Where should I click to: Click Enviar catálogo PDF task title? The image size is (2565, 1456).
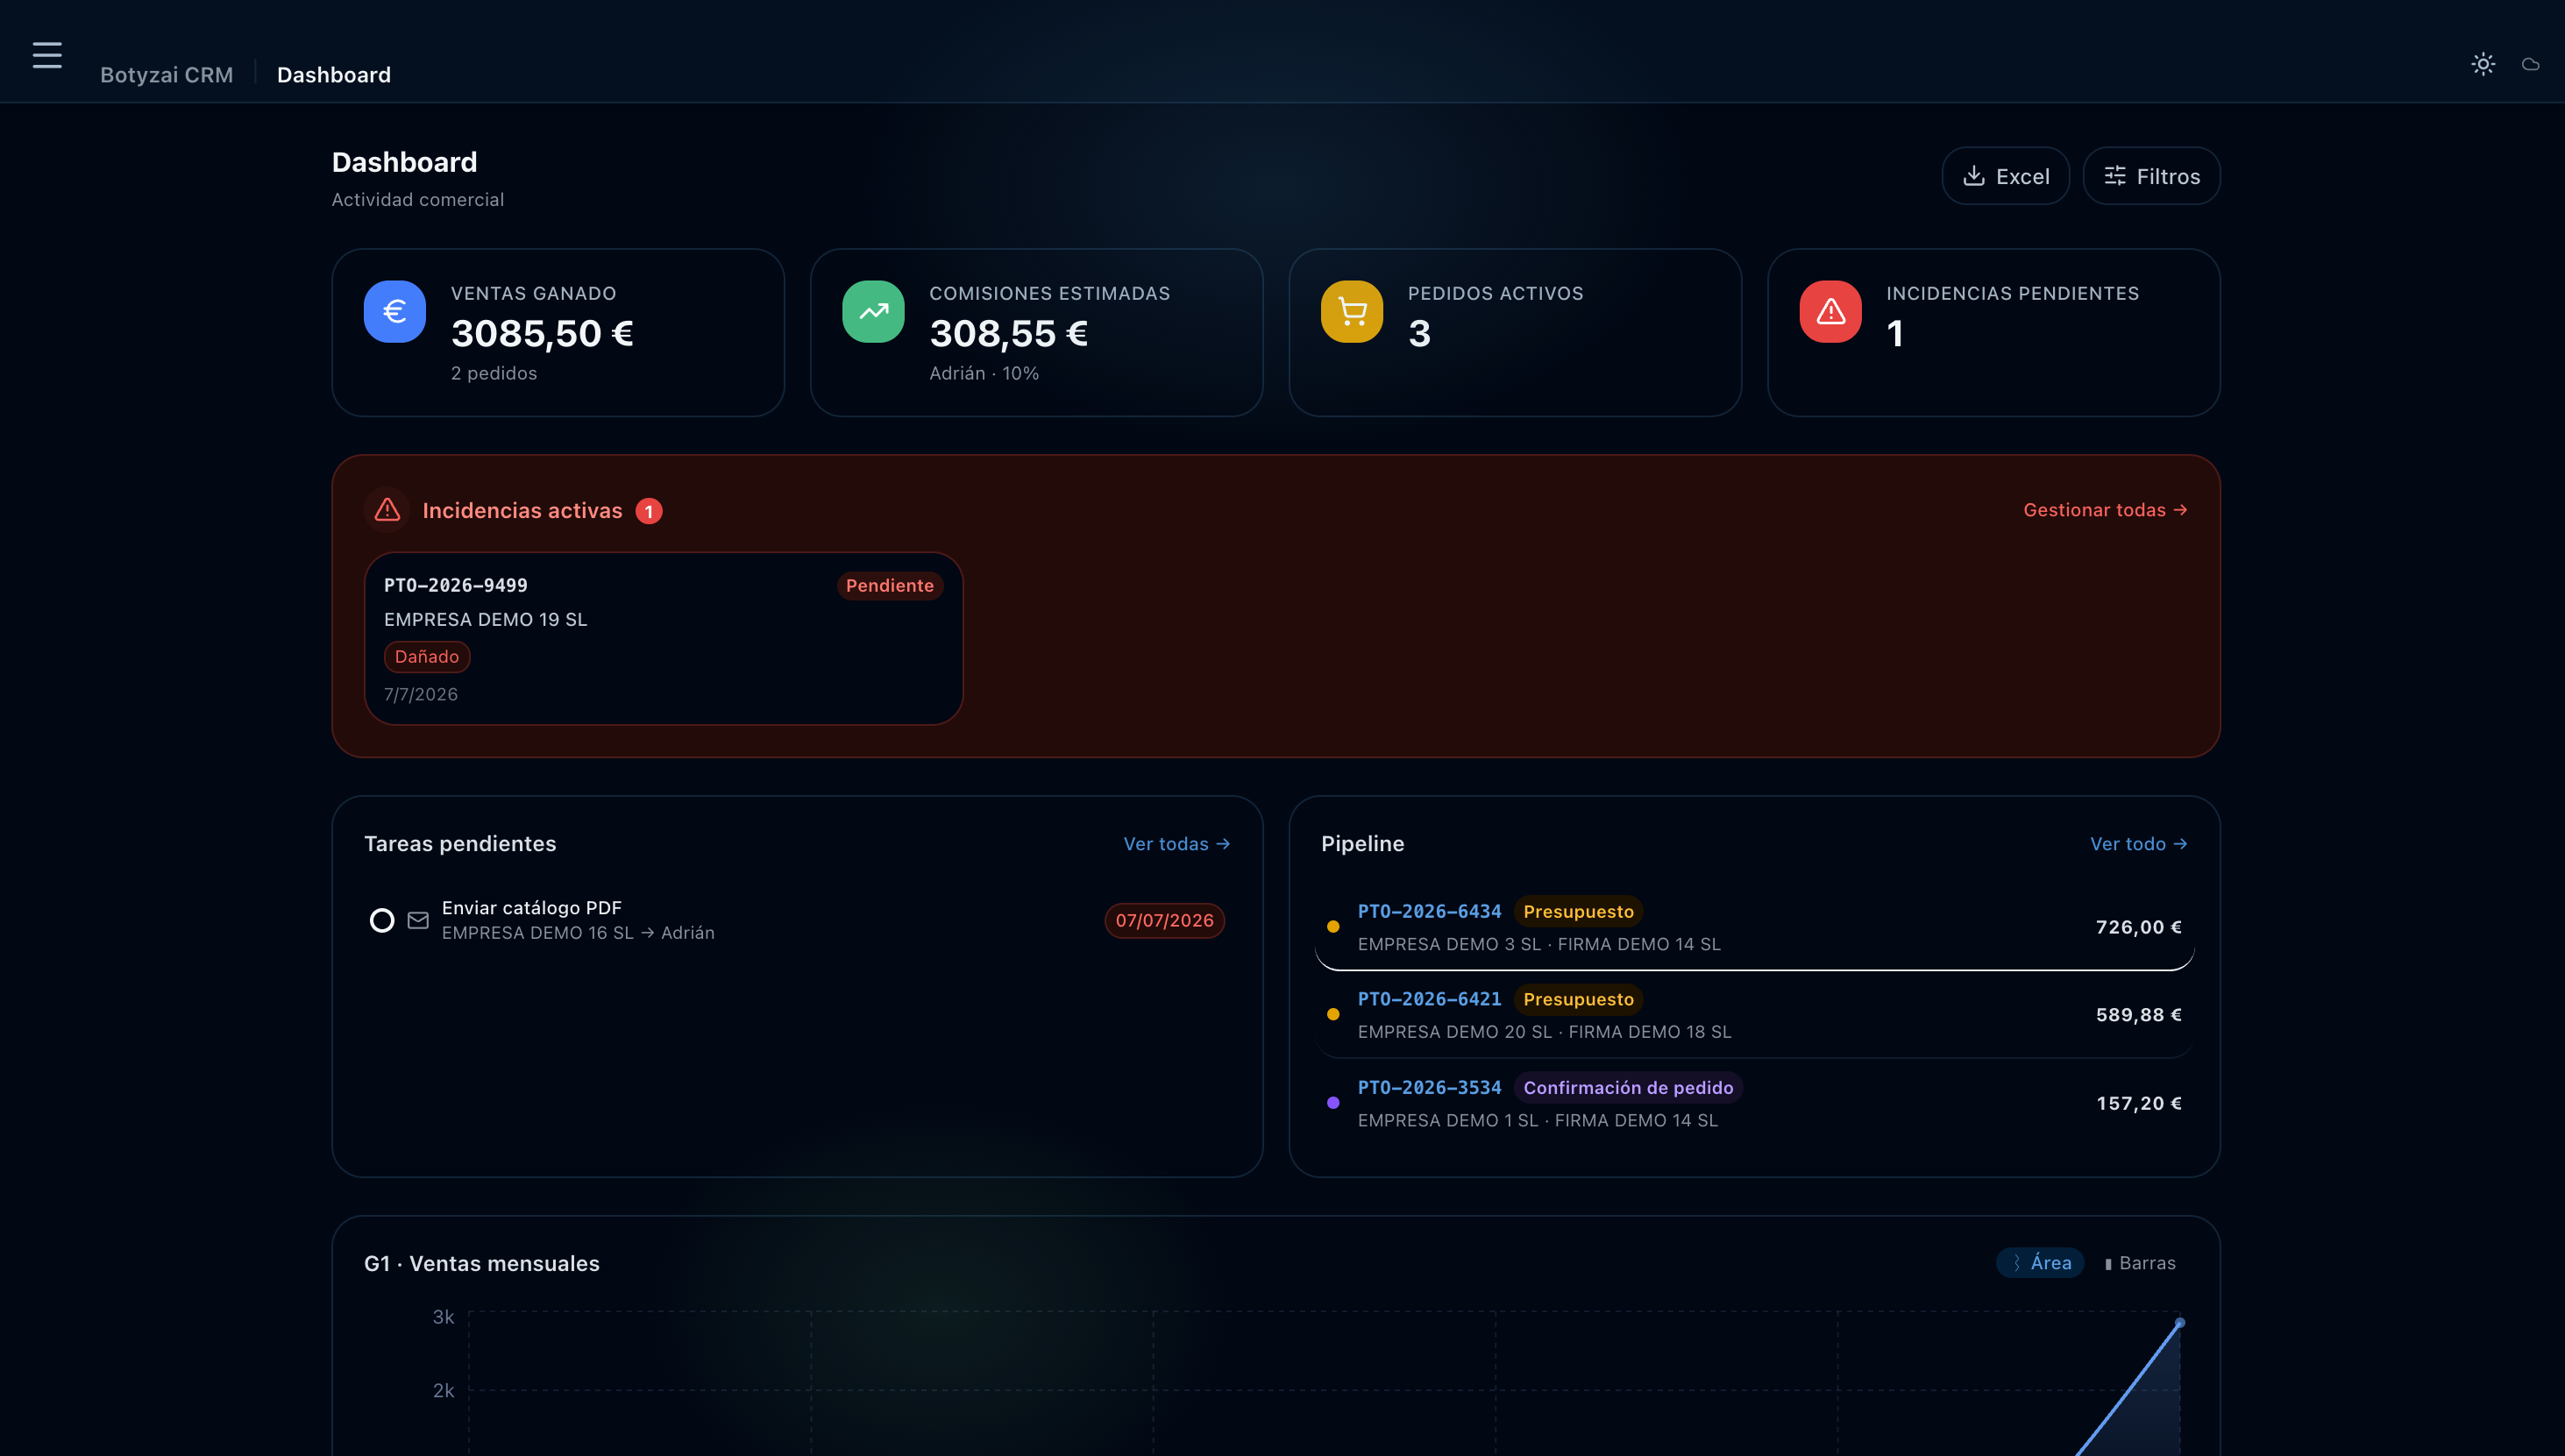[532, 907]
